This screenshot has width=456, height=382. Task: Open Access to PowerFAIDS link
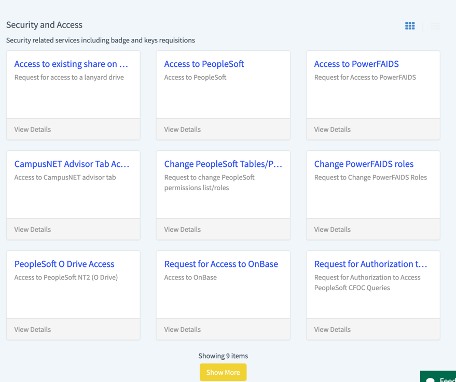point(356,64)
